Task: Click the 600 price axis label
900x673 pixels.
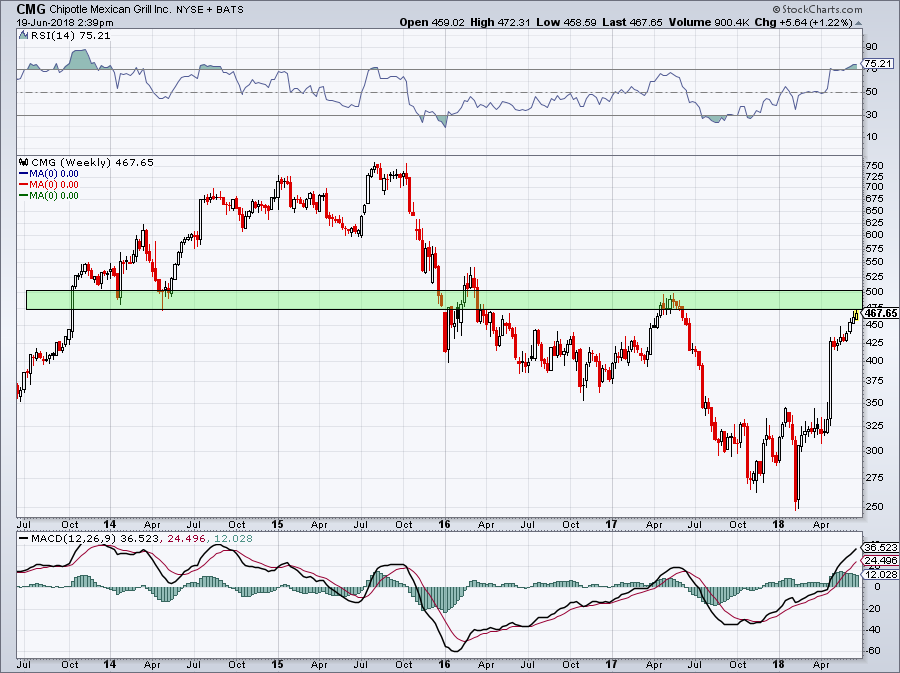Action: point(874,235)
